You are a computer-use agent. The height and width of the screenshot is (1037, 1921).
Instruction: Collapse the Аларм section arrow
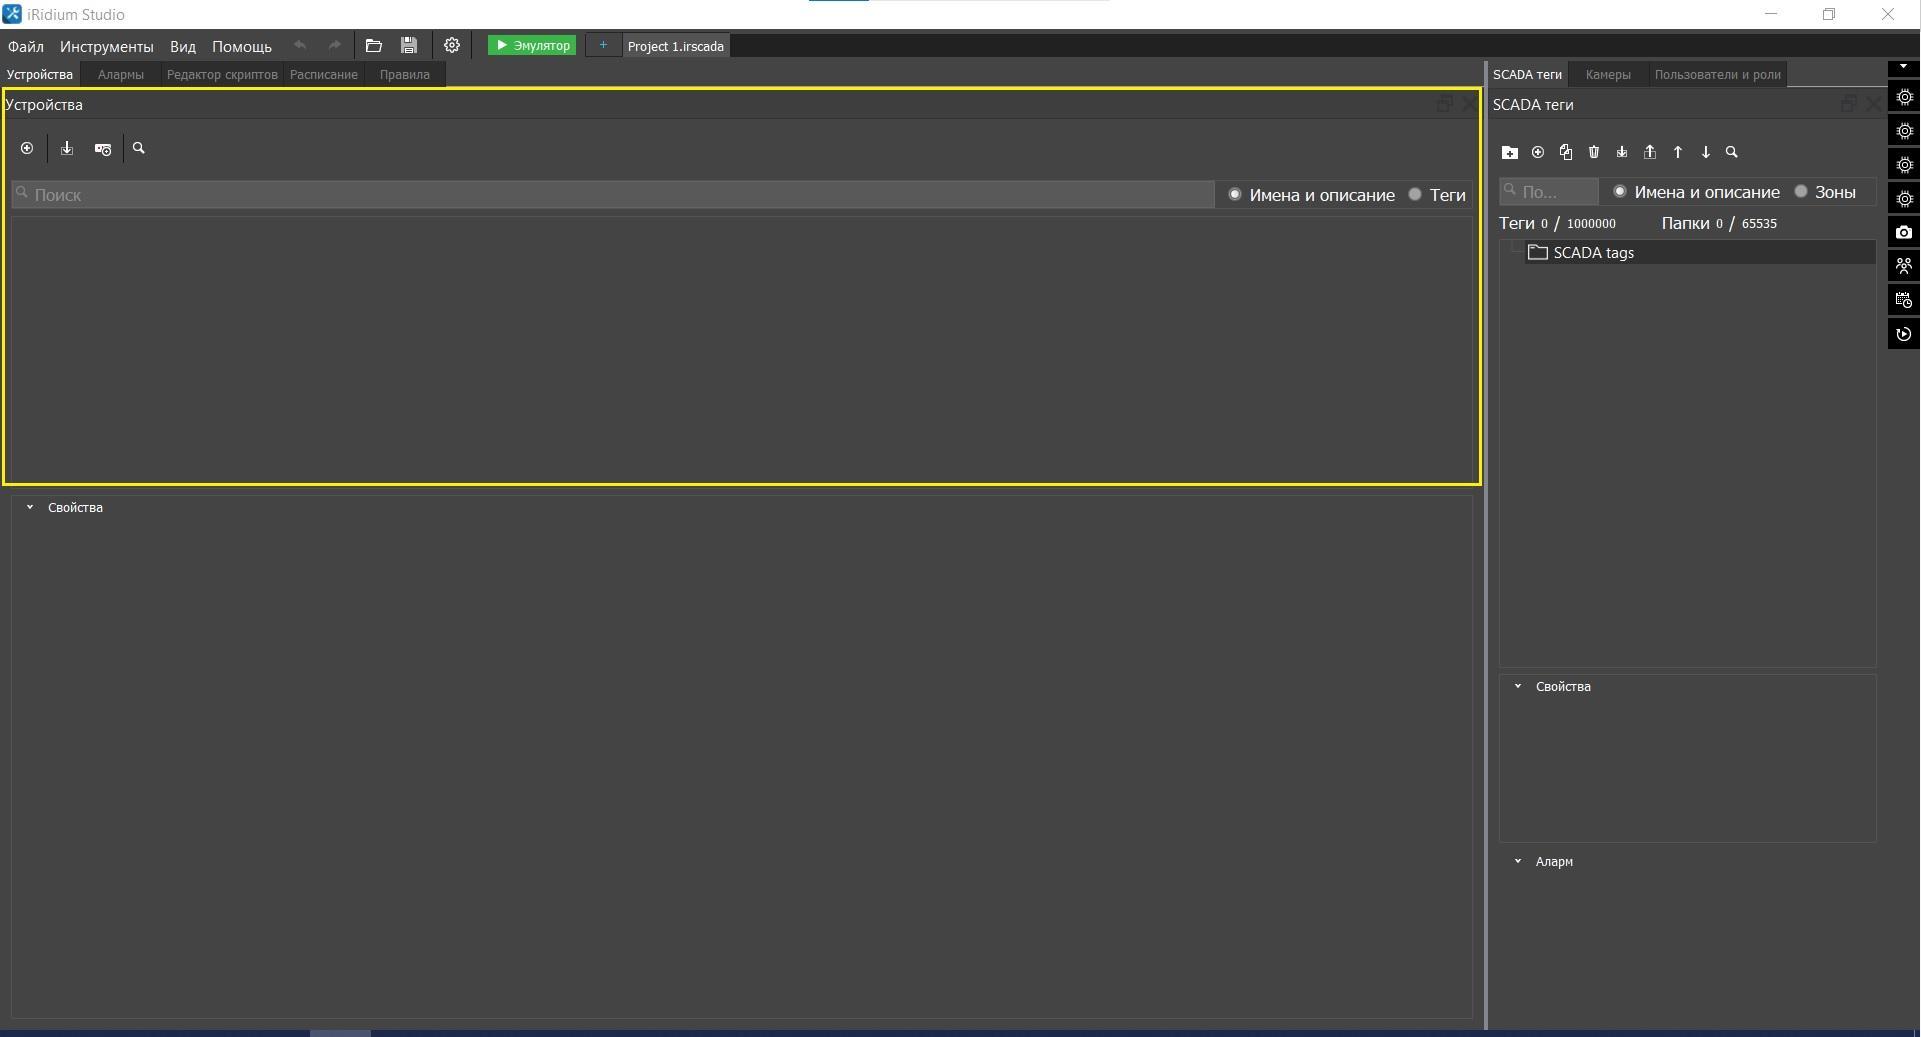1518,862
